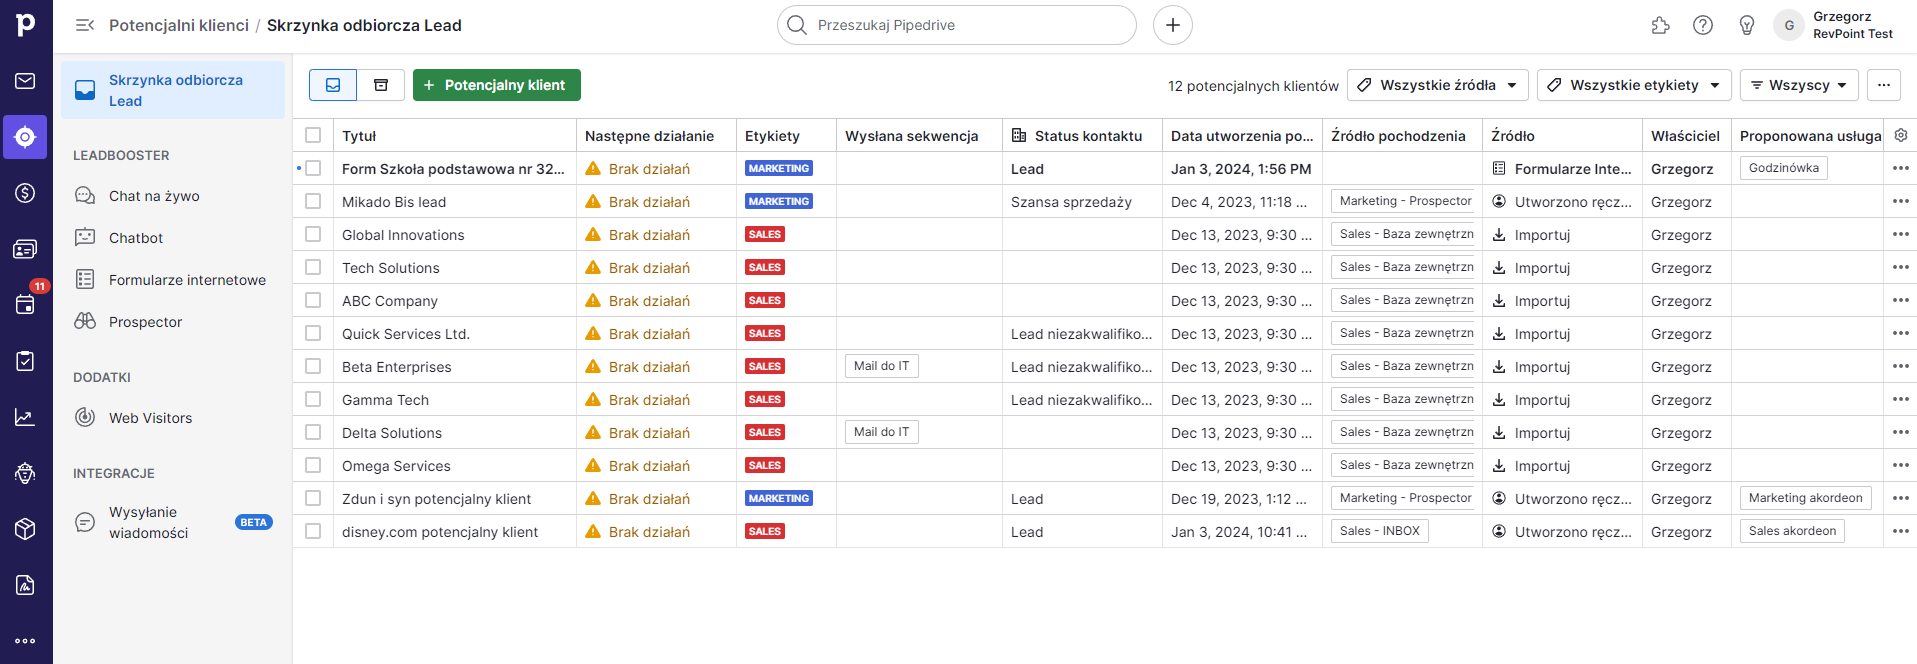Click Sales akordeon service tag
This screenshot has height=664, width=1917.
coord(1793,531)
